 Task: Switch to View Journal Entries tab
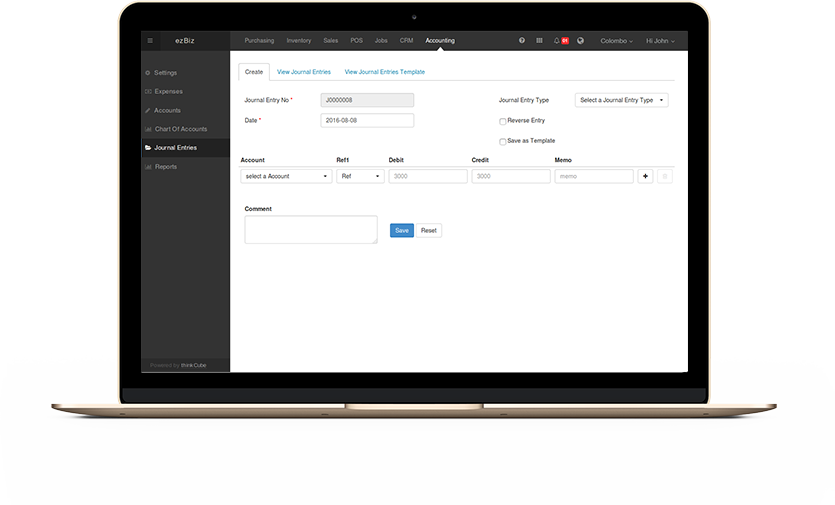click(x=304, y=72)
